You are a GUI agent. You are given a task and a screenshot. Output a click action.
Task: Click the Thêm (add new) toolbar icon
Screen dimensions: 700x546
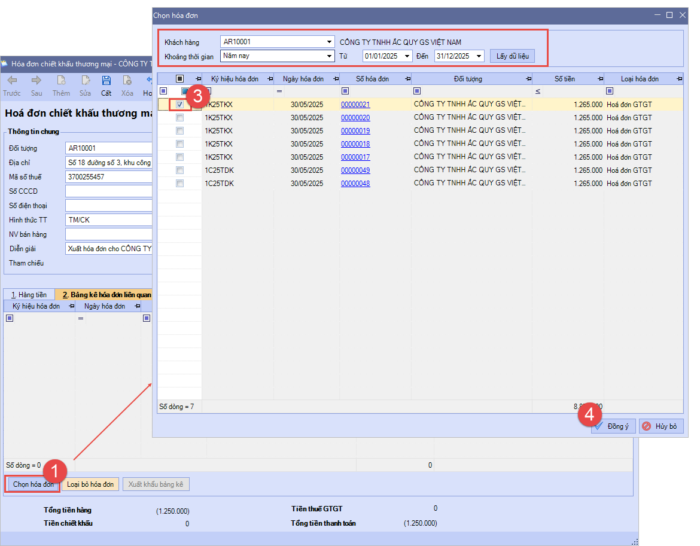coord(60,81)
